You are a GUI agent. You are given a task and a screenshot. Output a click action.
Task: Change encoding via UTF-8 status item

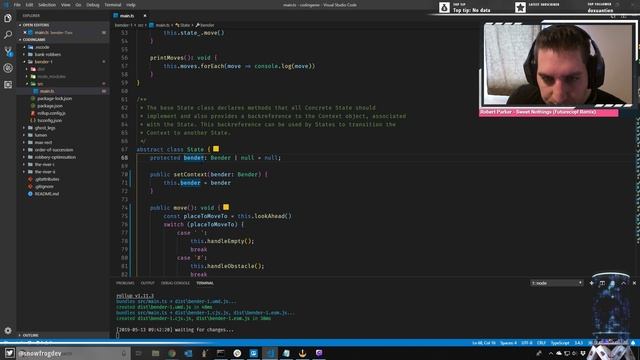[527, 343]
